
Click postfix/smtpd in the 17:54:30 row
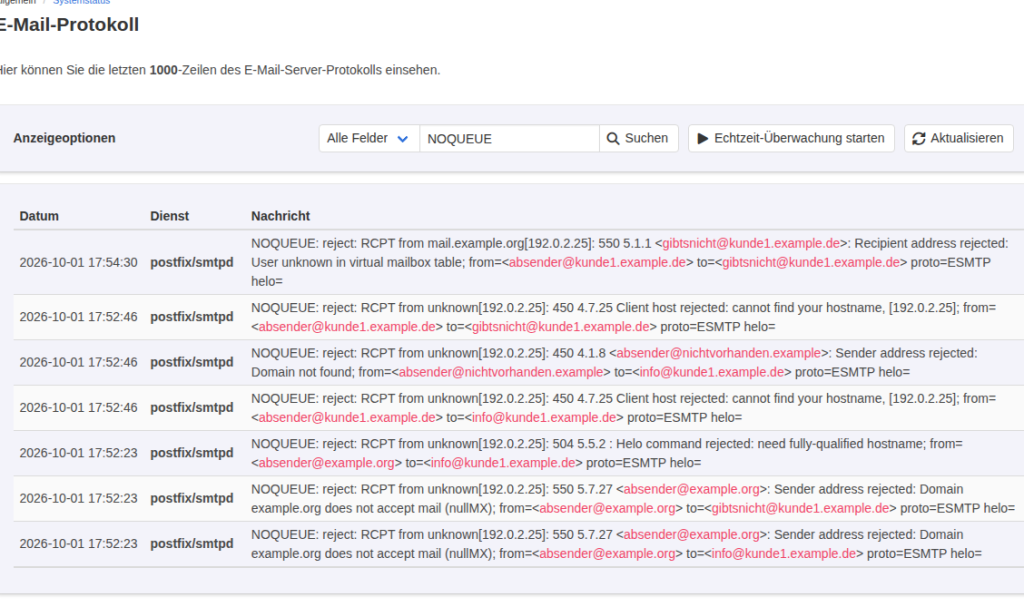191,263
